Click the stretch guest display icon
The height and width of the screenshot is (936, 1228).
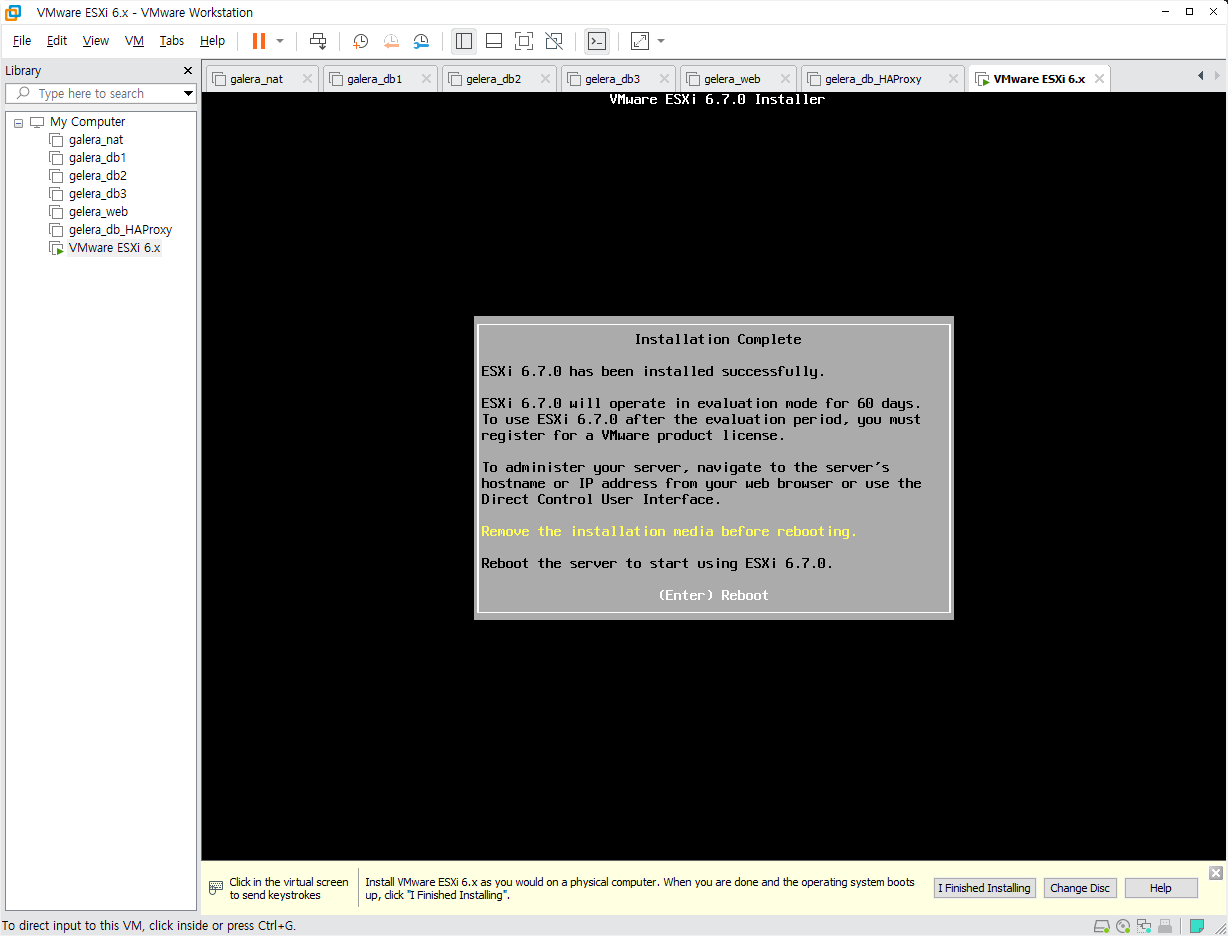[640, 41]
